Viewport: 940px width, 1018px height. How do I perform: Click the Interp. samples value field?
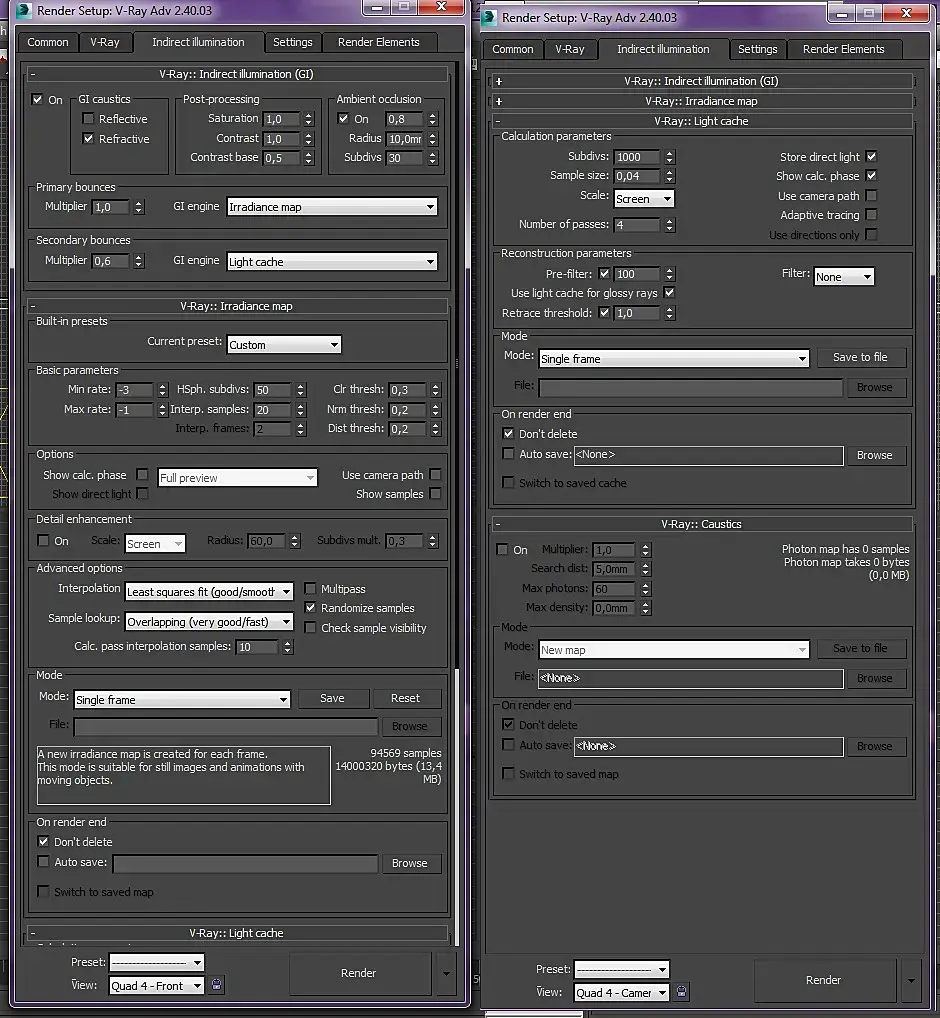click(274, 410)
